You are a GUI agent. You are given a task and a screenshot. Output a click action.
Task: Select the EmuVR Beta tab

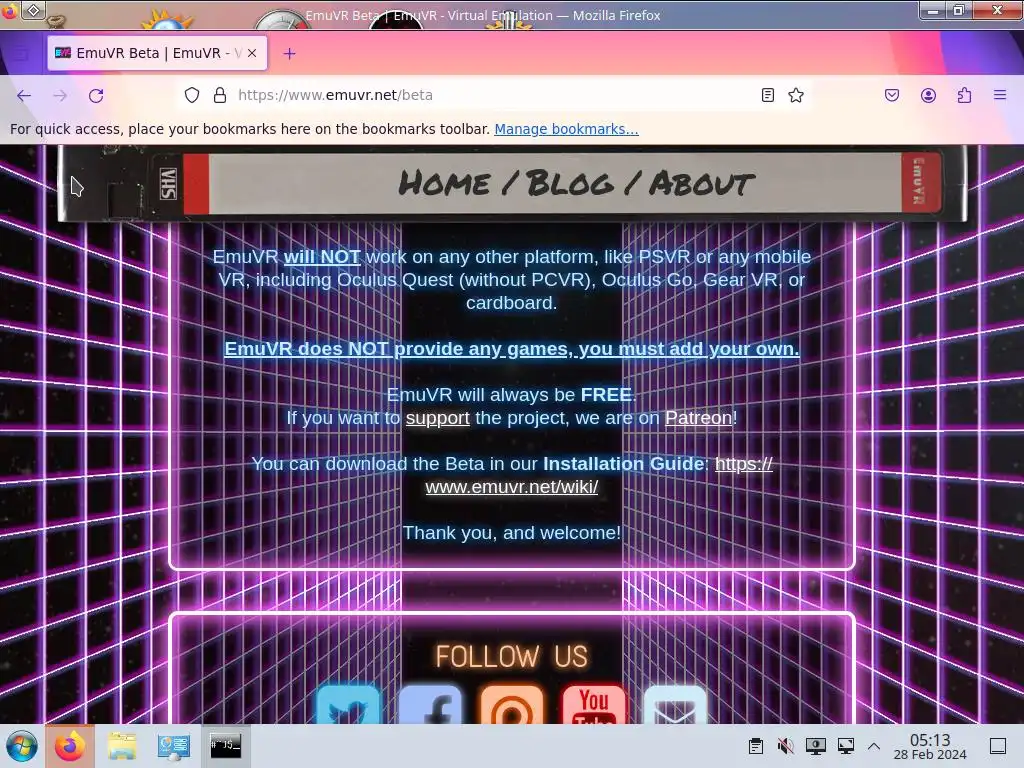(x=157, y=54)
